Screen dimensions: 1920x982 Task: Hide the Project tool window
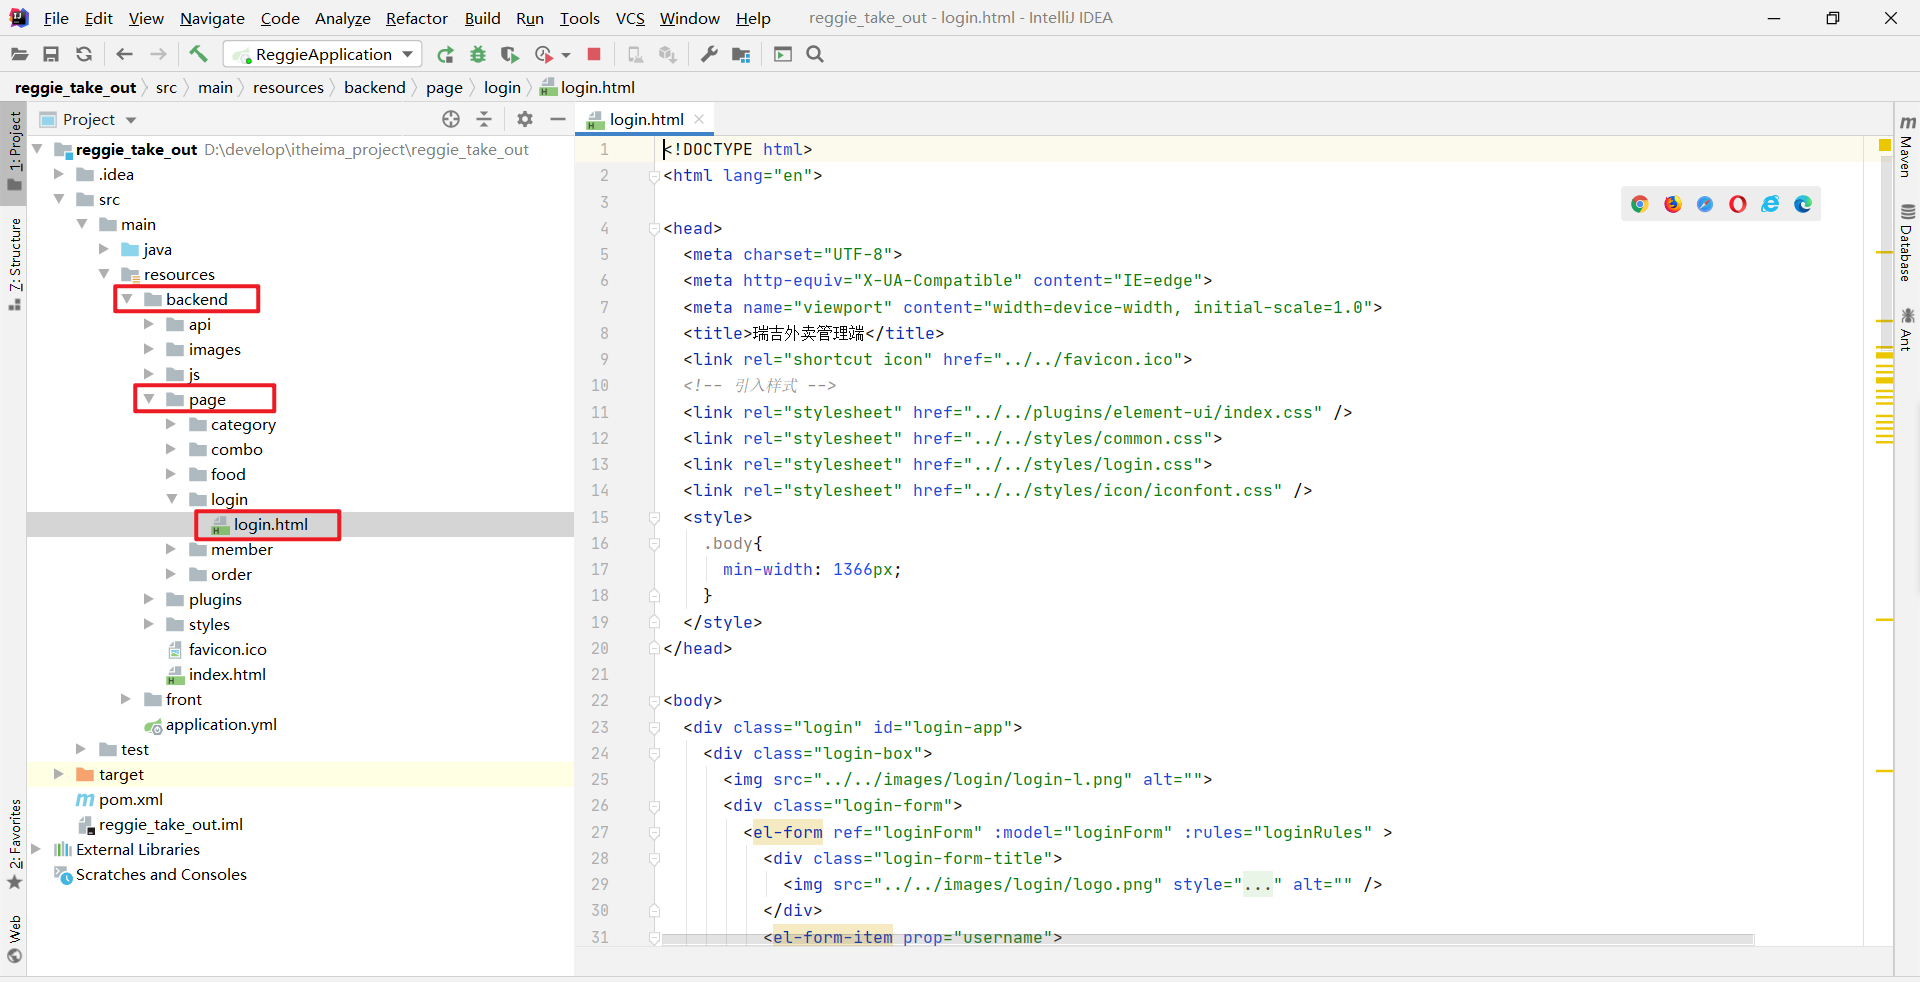(x=558, y=119)
